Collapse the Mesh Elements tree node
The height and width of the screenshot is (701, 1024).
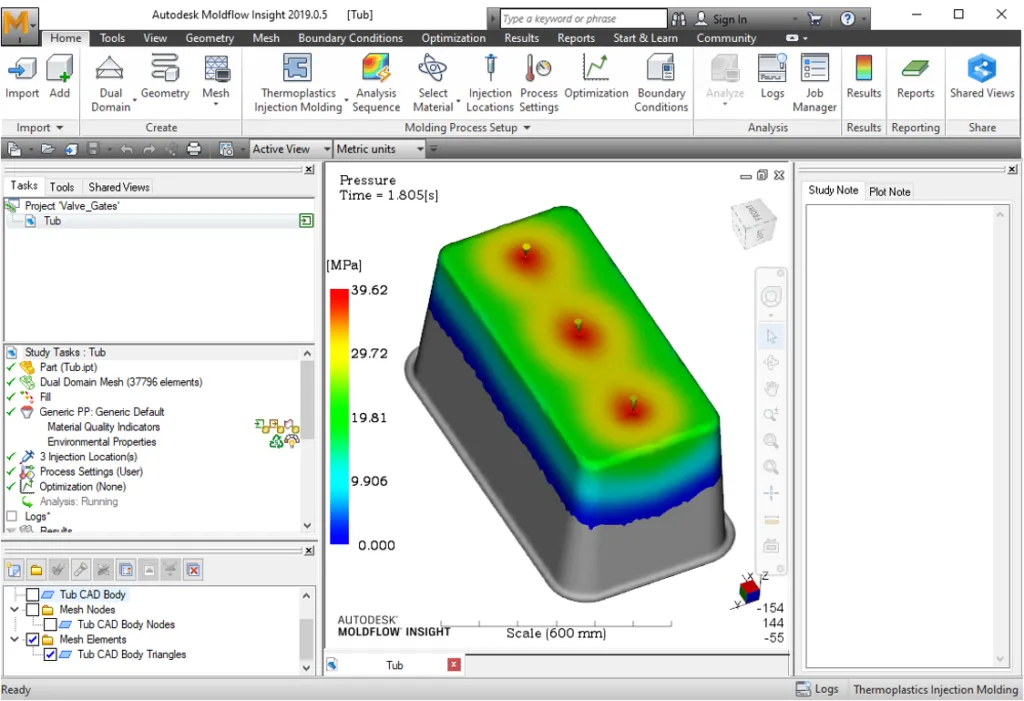pos(14,640)
